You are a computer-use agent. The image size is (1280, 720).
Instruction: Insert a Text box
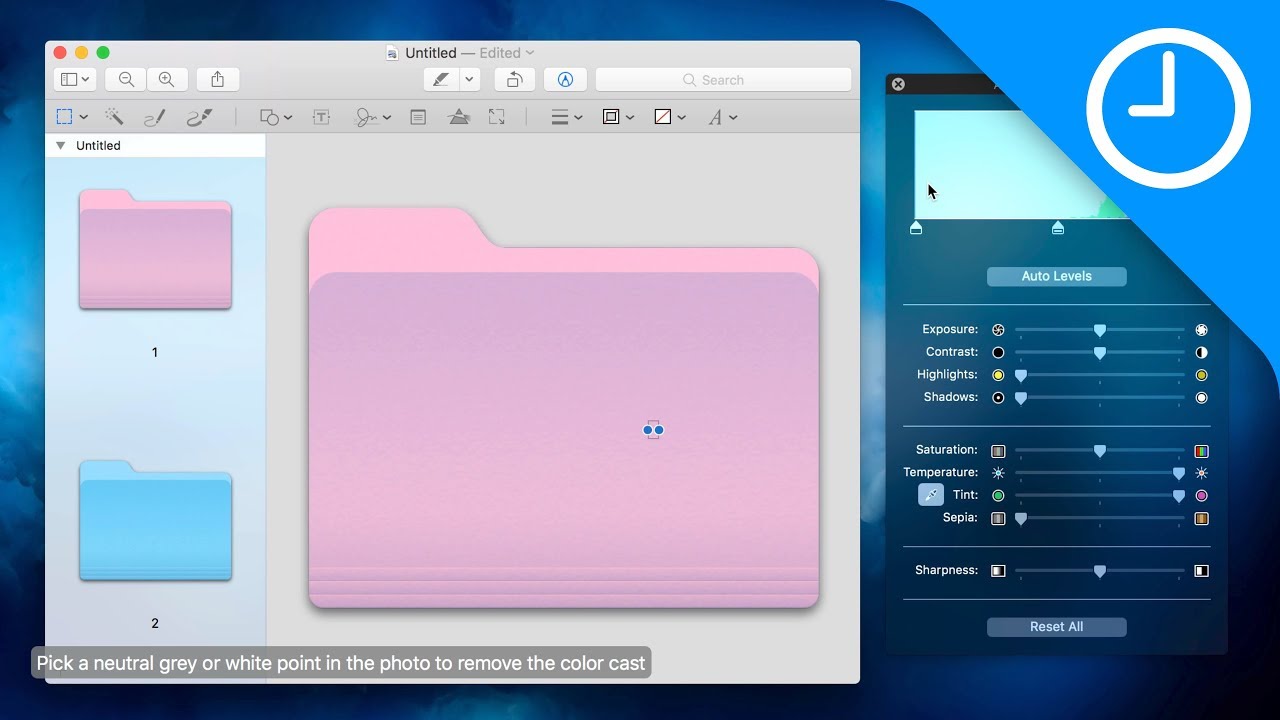point(321,116)
